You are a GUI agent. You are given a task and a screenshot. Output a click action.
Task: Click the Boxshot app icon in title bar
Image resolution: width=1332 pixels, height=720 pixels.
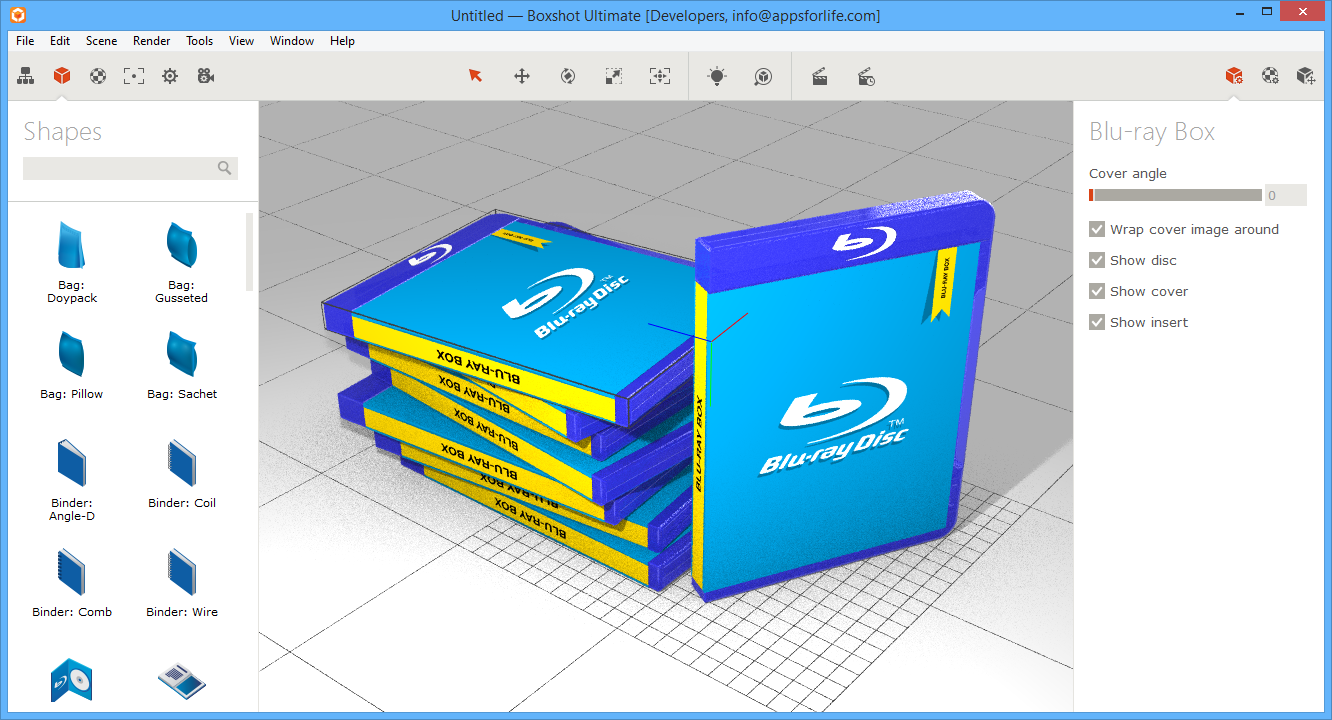[18, 15]
